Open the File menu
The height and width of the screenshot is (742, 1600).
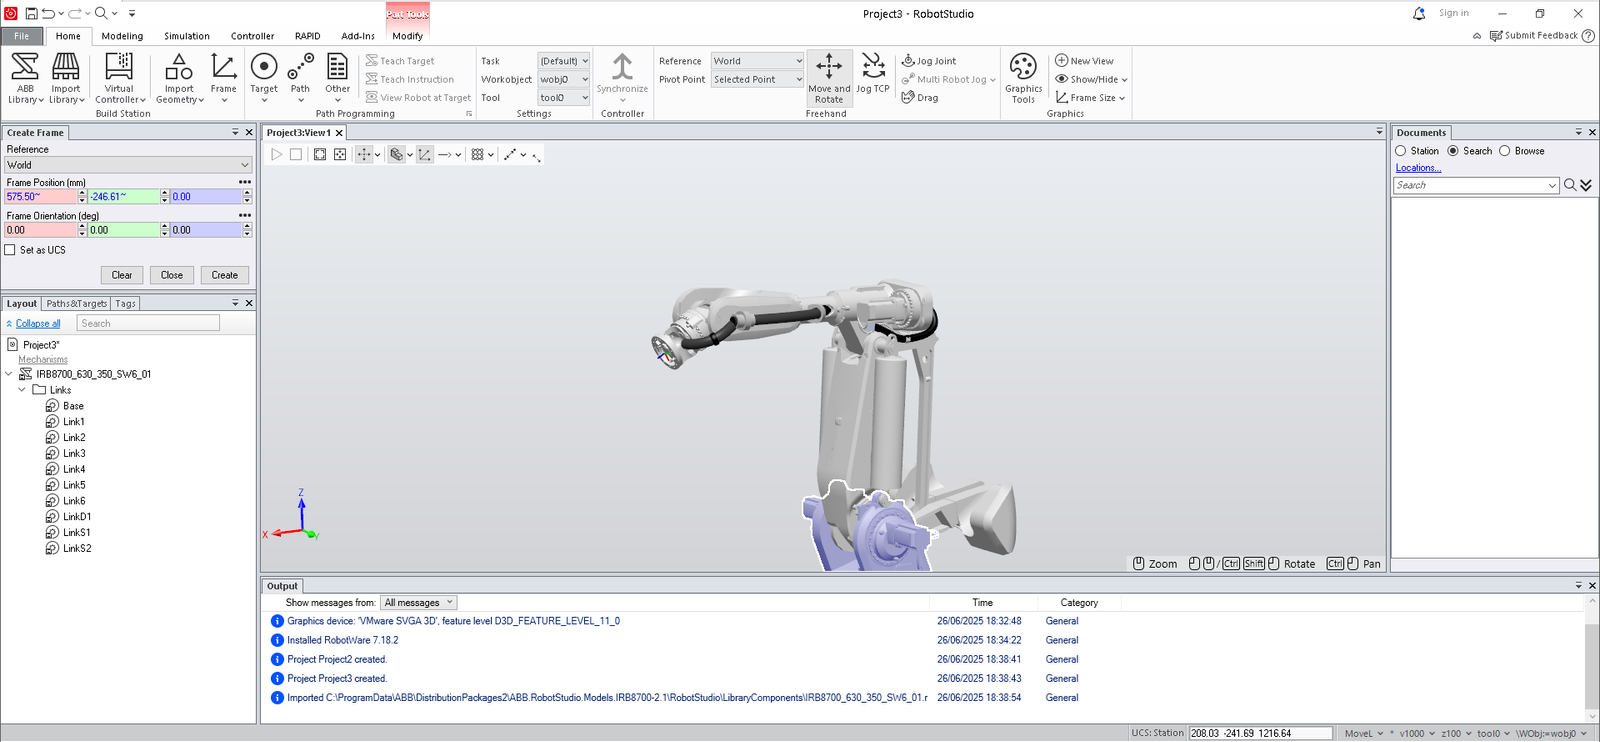(x=21, y=36)
